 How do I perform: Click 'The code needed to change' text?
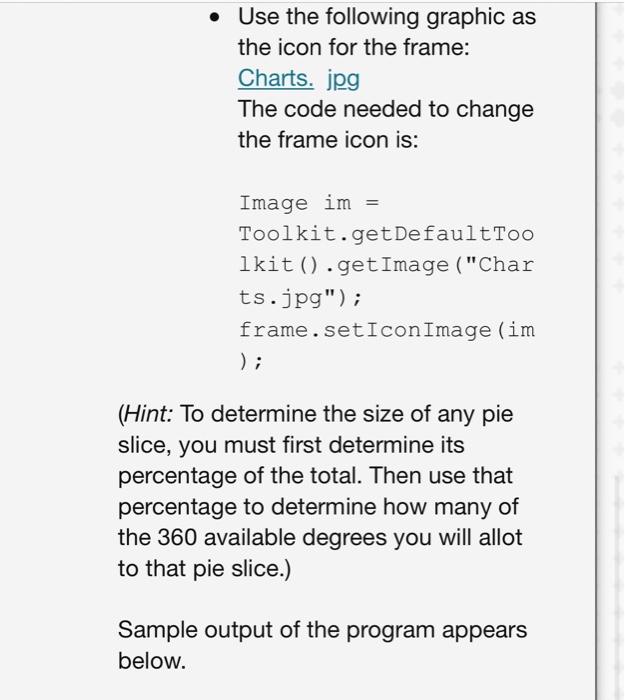[386, 109]
